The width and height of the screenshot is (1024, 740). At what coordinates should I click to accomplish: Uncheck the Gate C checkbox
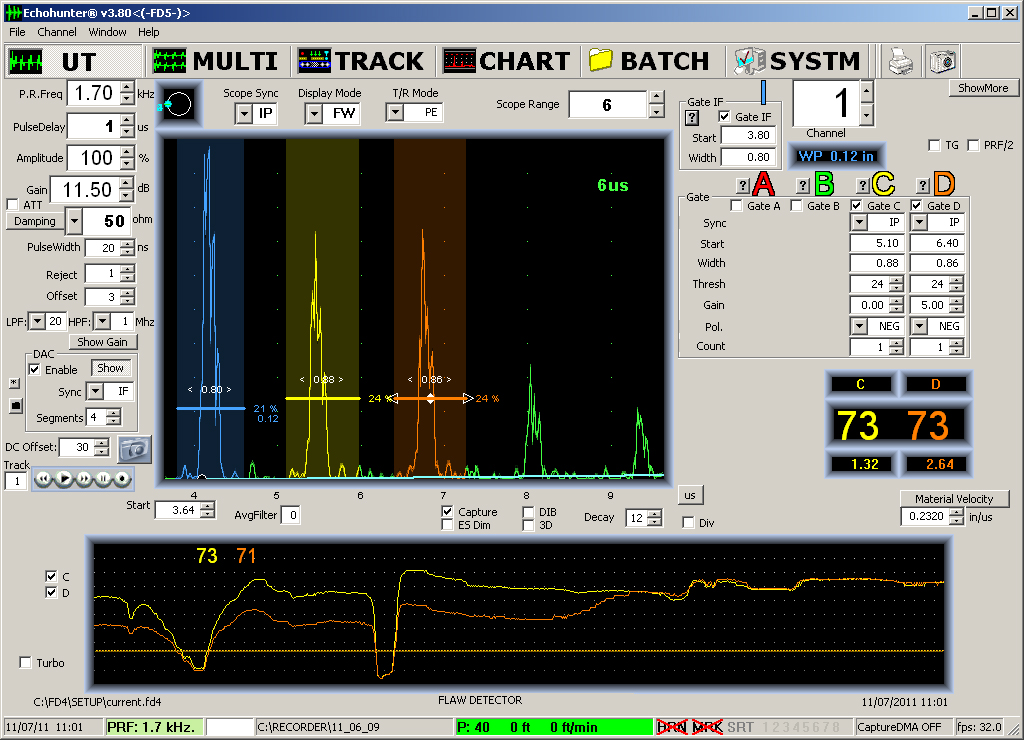pyautogui.click(x=856, y=206)
